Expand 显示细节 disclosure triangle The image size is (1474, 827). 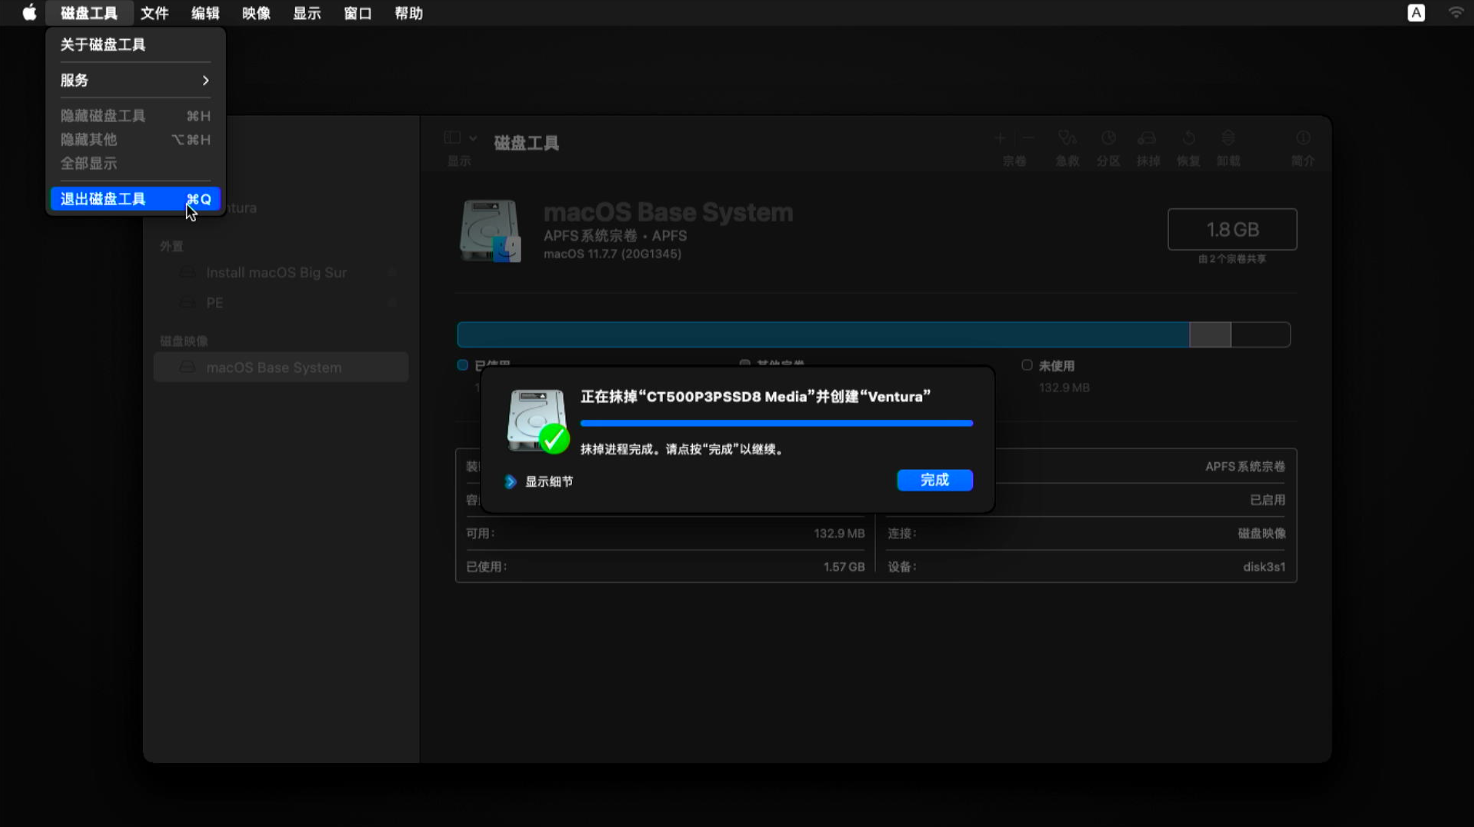511,482
